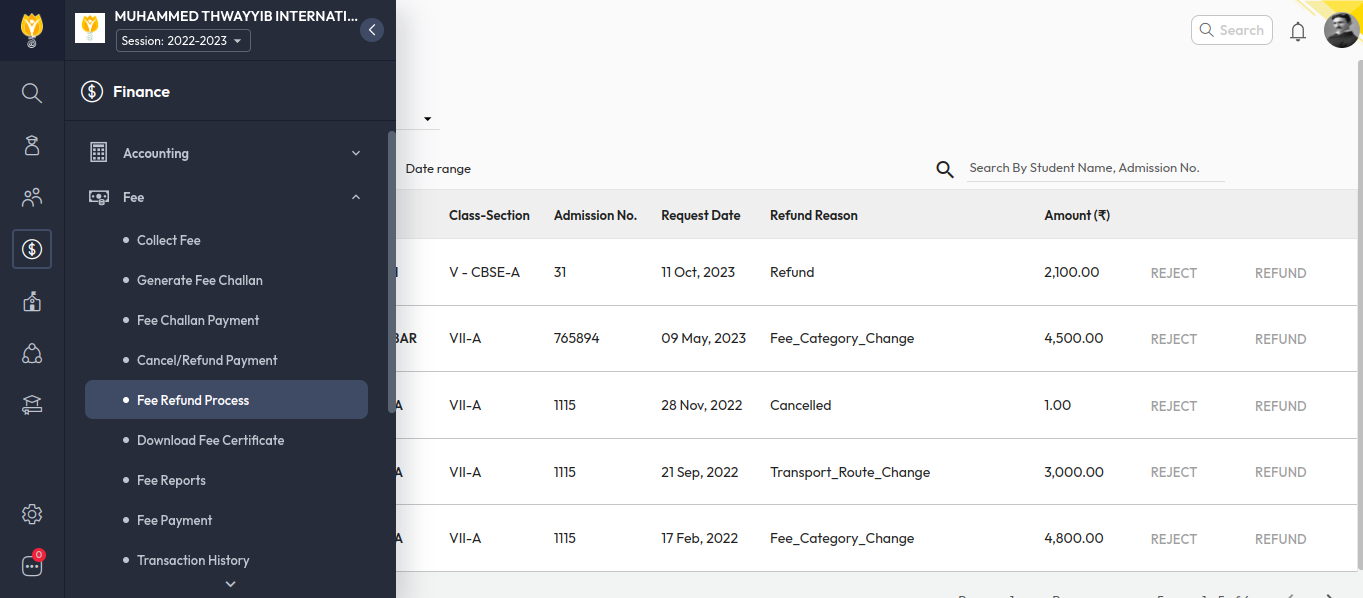Open the people group icon in sidebar
The width and height of the screenshot is (1363, 598).
pos(32,197)
